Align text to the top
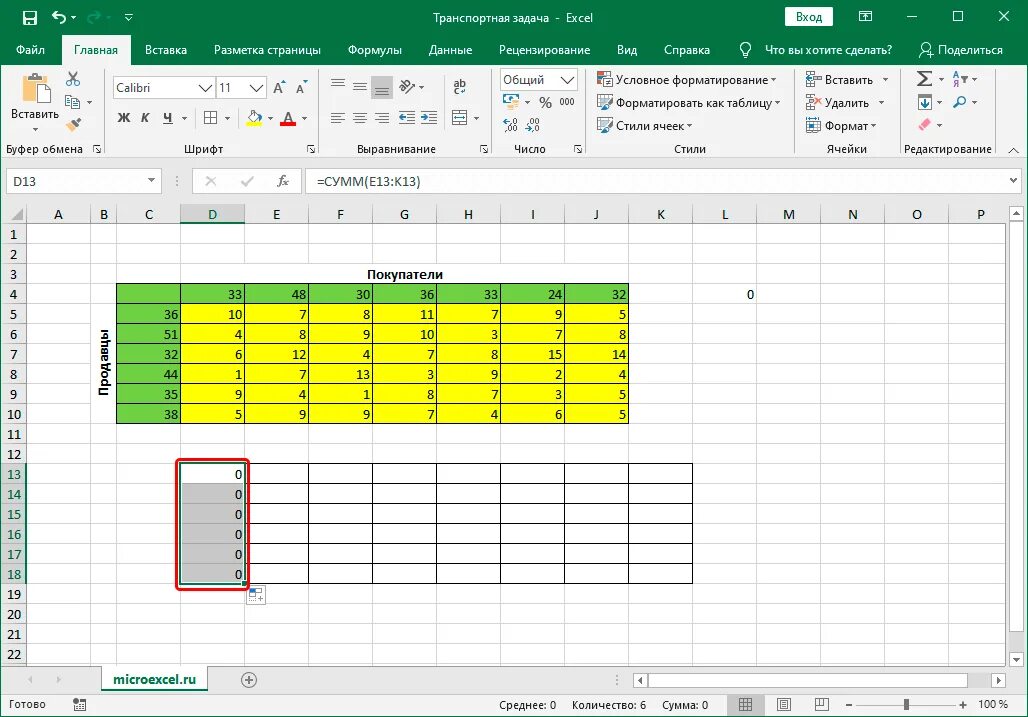The image size is (1028, 717). tap(338, 83)
